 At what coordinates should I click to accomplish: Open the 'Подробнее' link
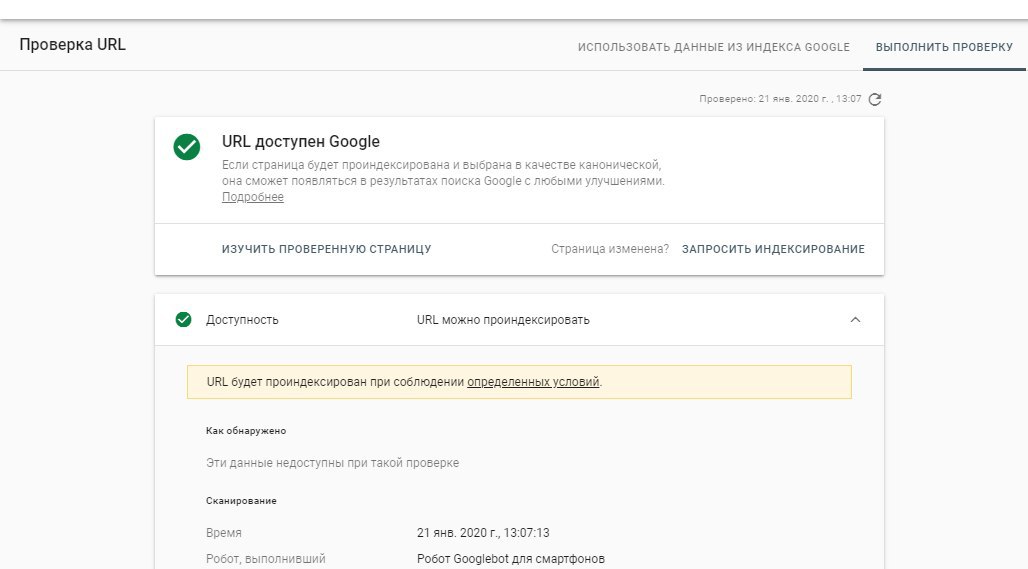pos(252,197)
